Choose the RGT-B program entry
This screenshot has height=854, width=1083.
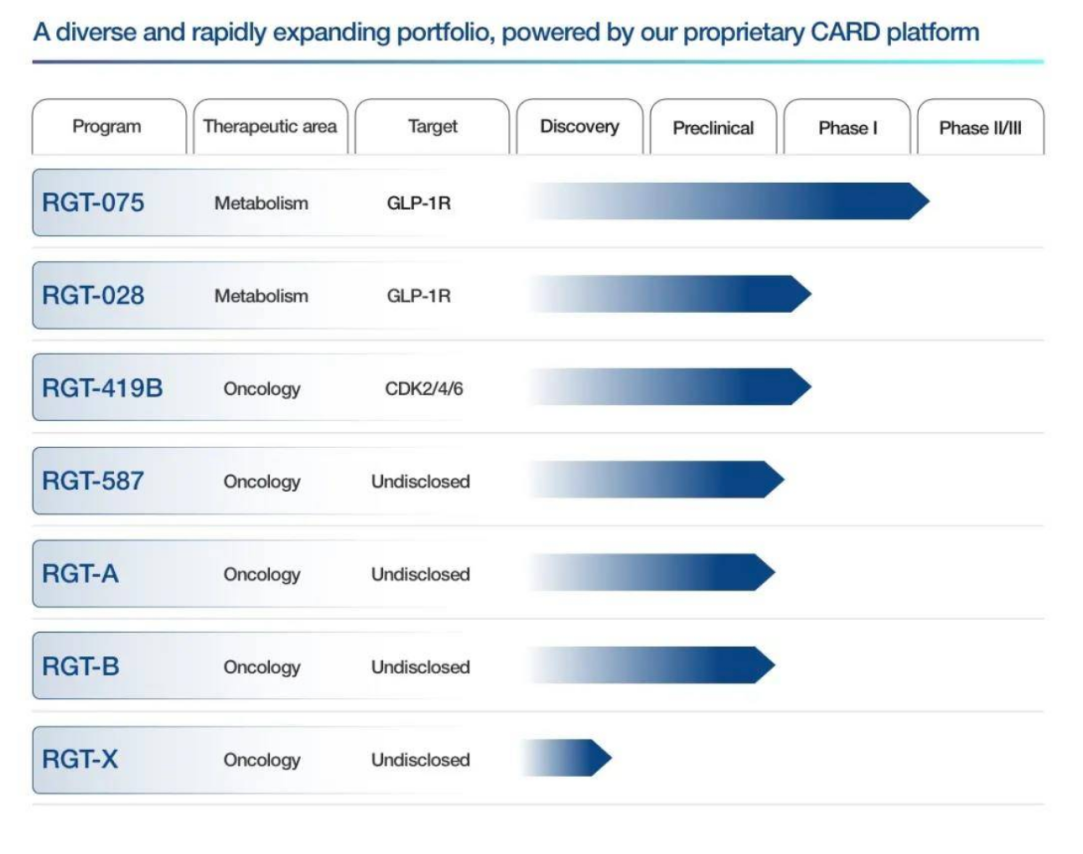point(80,667)
